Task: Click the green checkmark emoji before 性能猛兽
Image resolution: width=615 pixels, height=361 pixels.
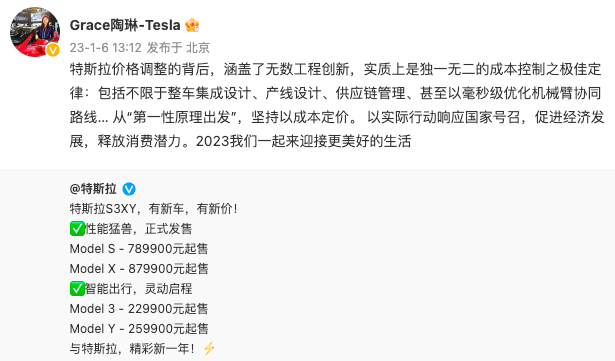Action: (77, 228)
